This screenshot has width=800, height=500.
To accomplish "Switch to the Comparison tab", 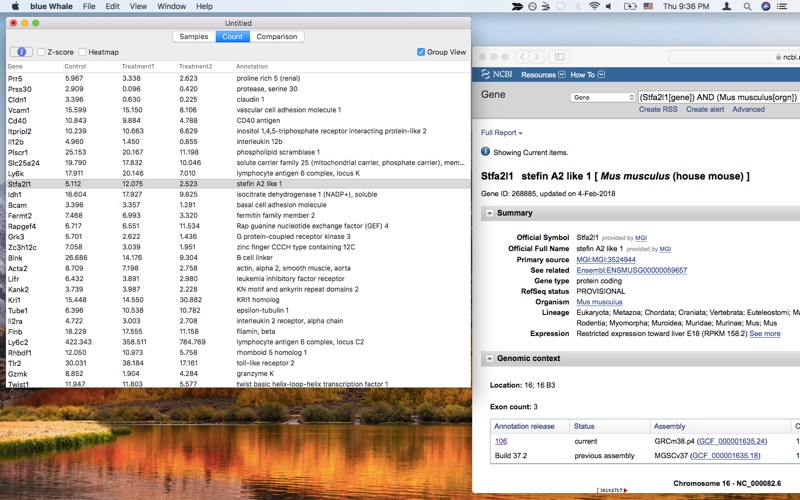I will pyautogui.click(x=277, y=37).
